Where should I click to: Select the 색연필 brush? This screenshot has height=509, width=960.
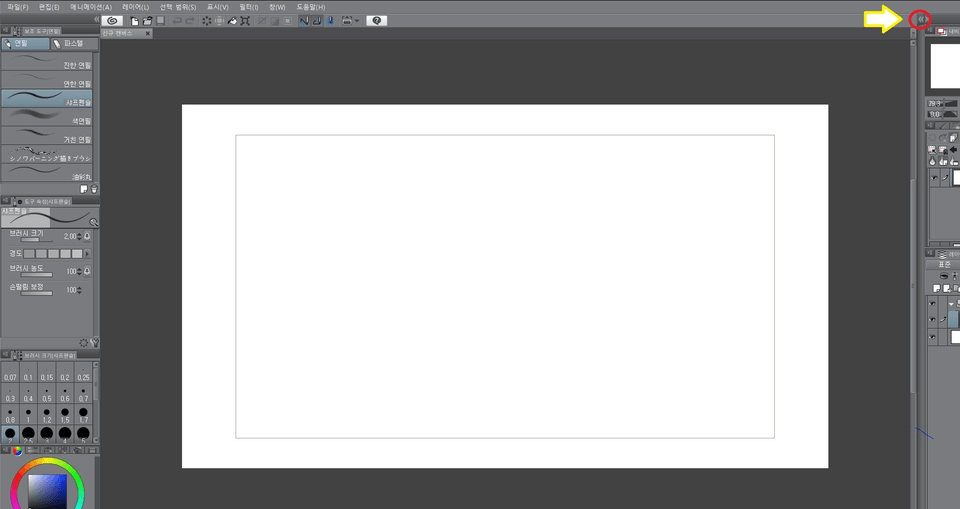click(47, 117)
